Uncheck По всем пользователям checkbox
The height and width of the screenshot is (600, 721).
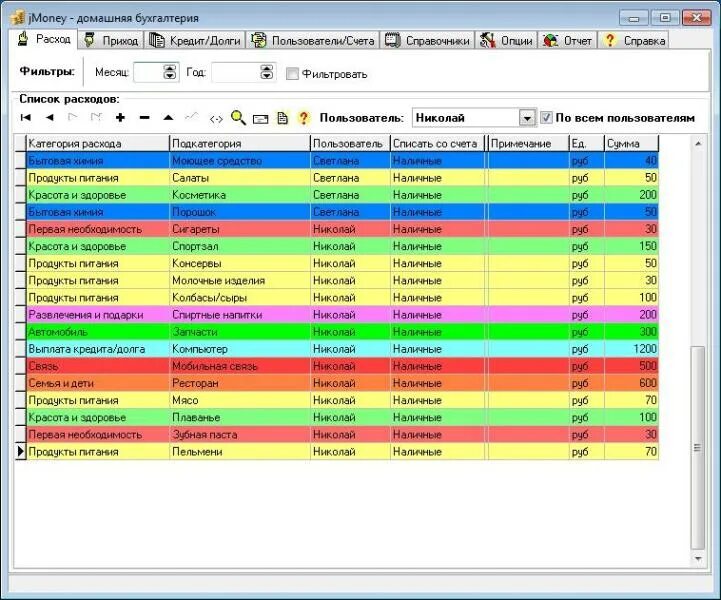click(x=546, y=118)
